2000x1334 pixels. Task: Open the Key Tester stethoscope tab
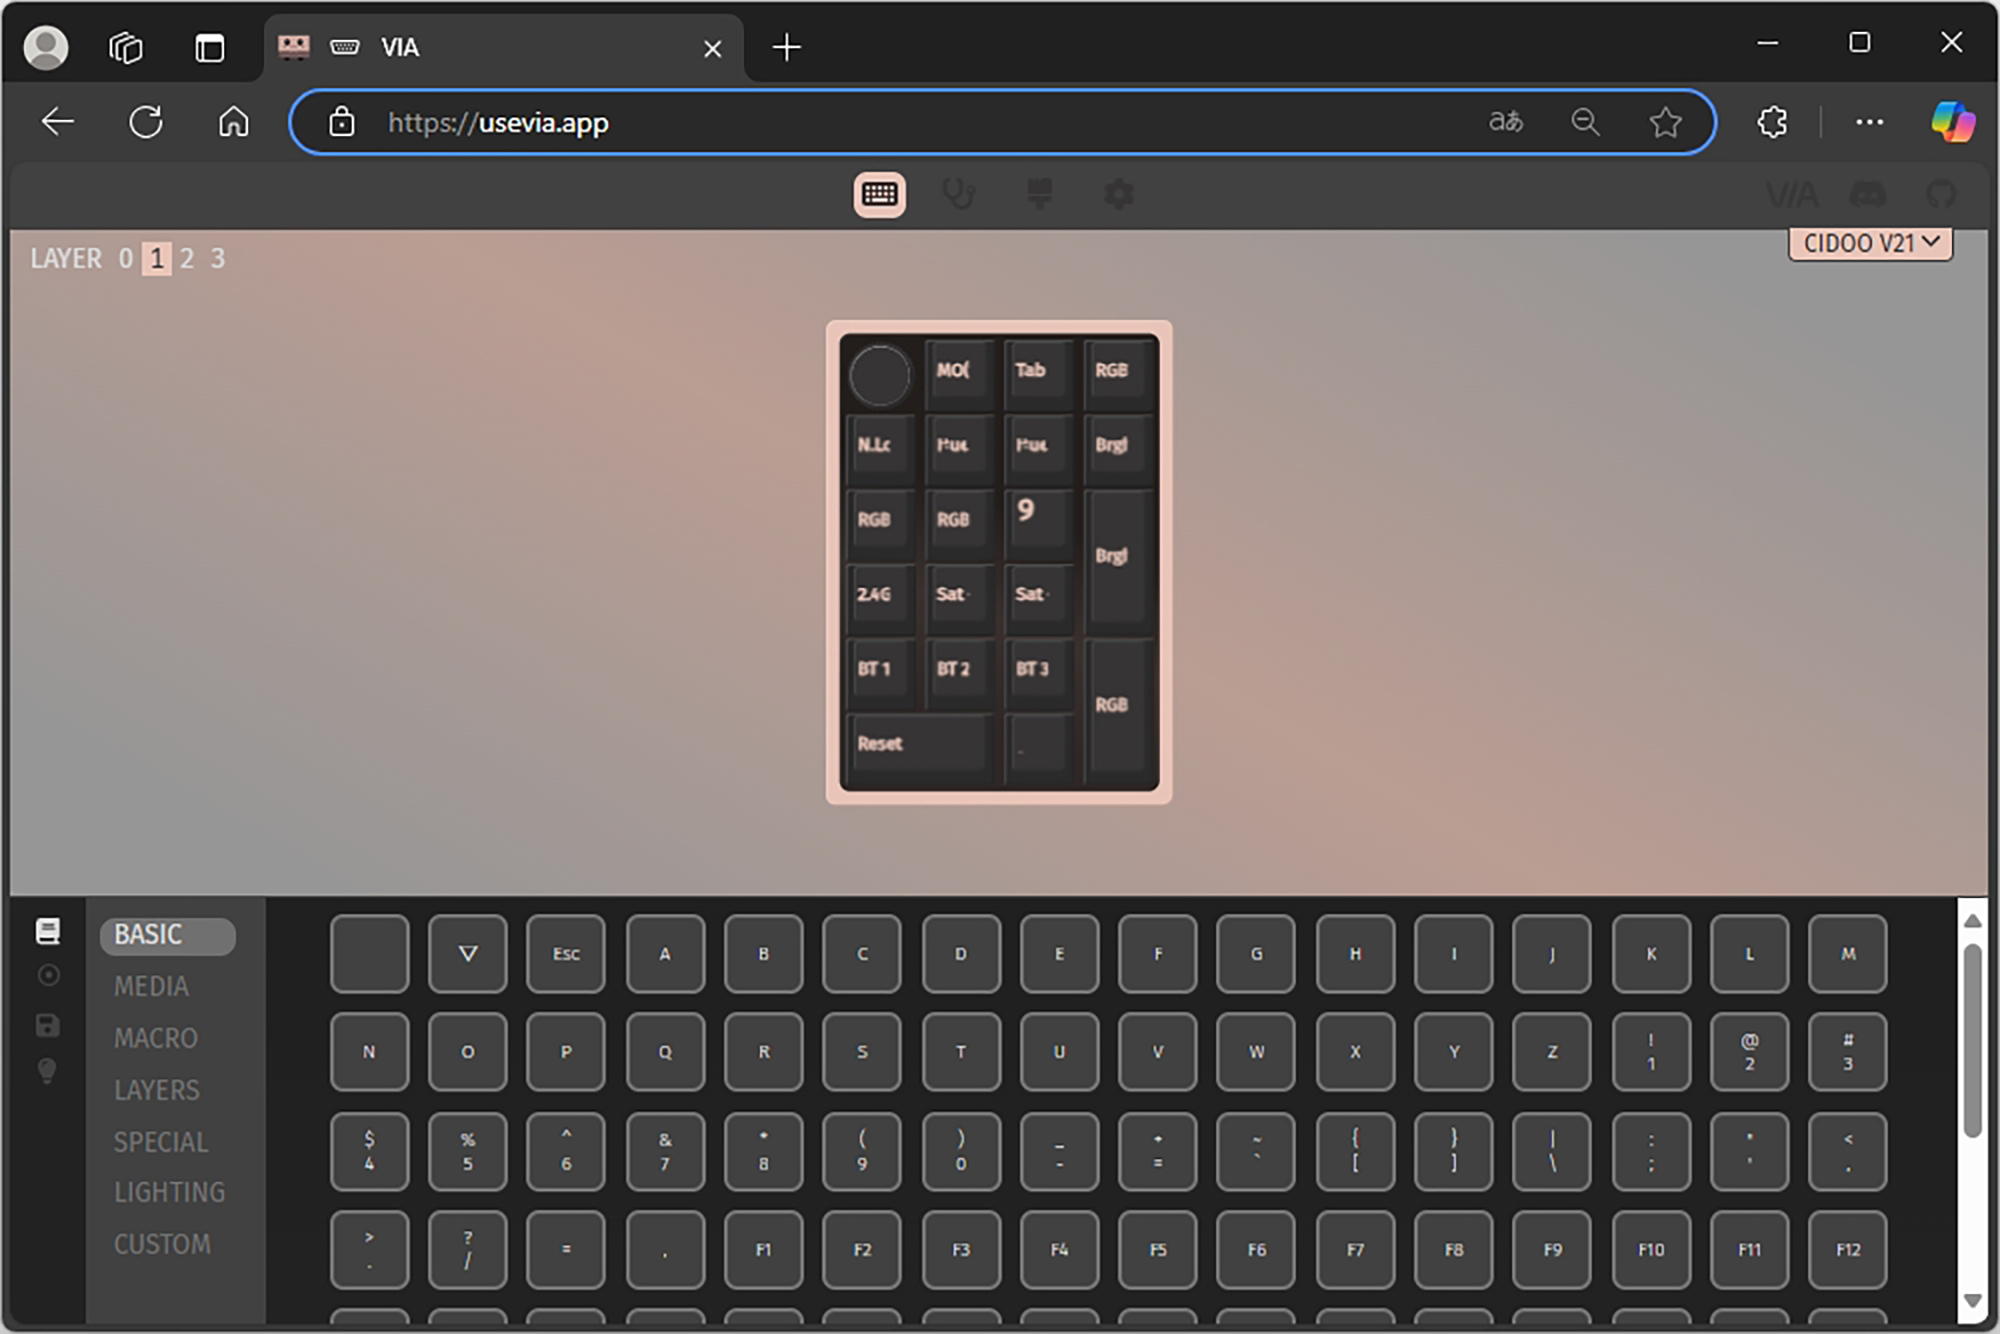958,193
